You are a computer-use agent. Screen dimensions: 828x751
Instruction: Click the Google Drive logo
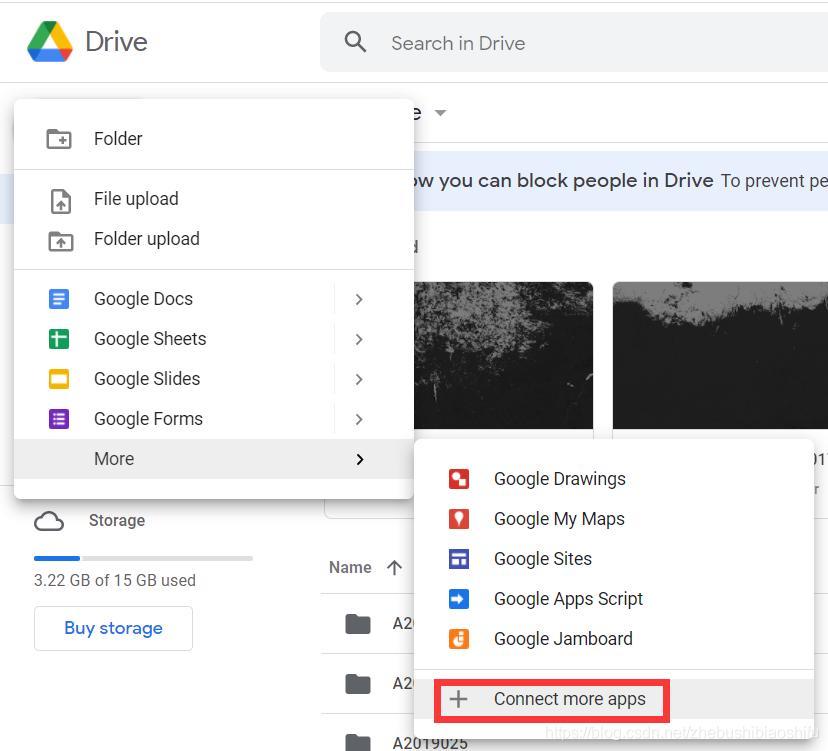click(x=50, y=42)
